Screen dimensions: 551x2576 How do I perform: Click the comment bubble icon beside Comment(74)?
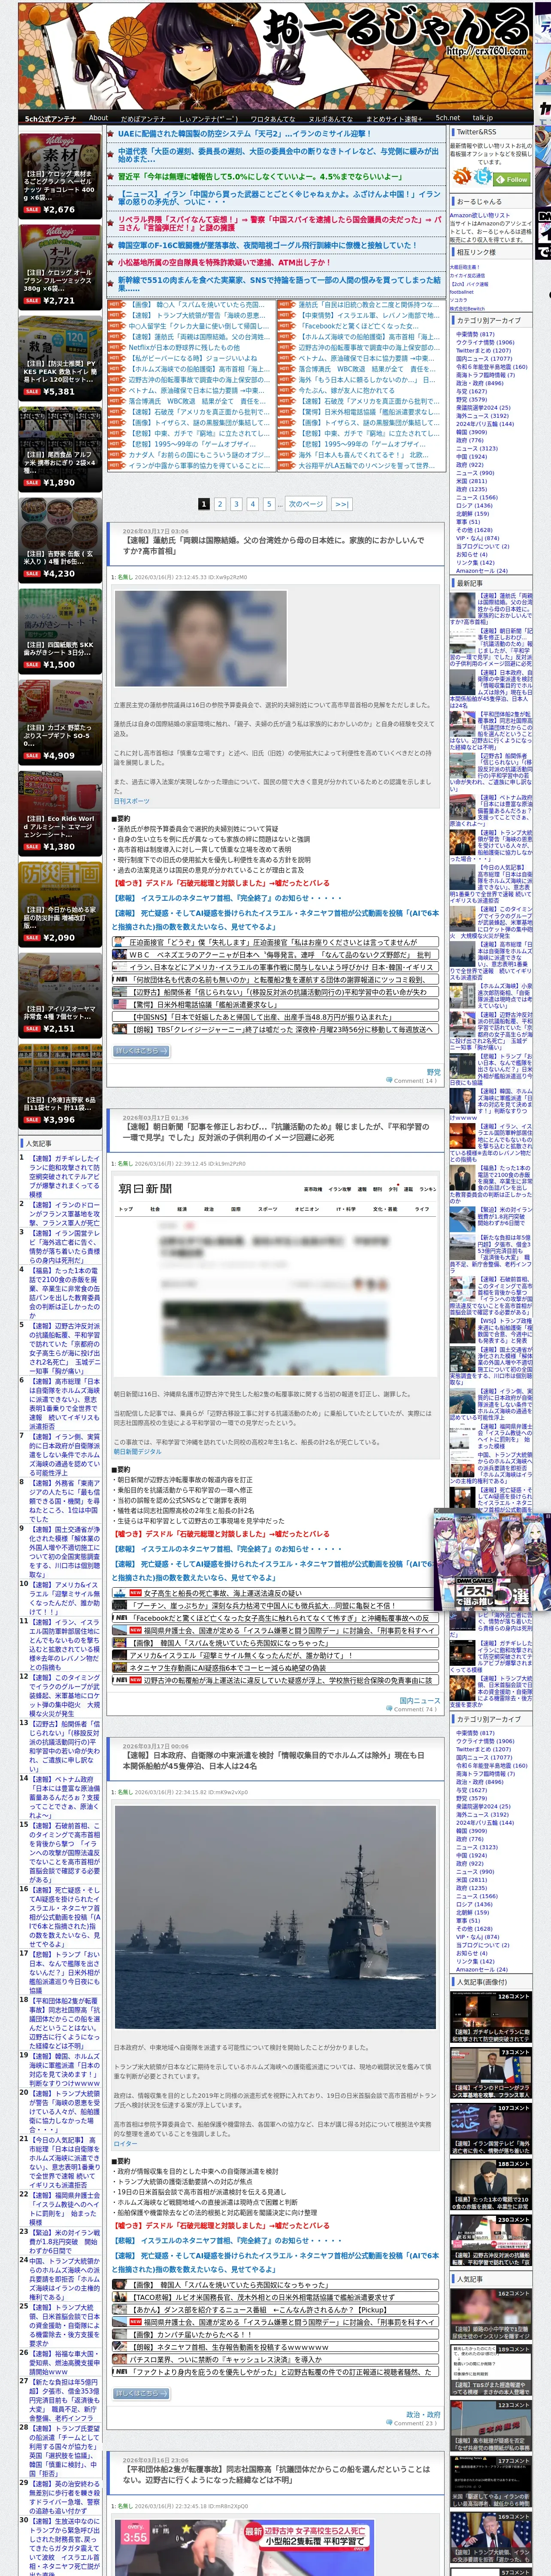click(x=389, y=1709)
